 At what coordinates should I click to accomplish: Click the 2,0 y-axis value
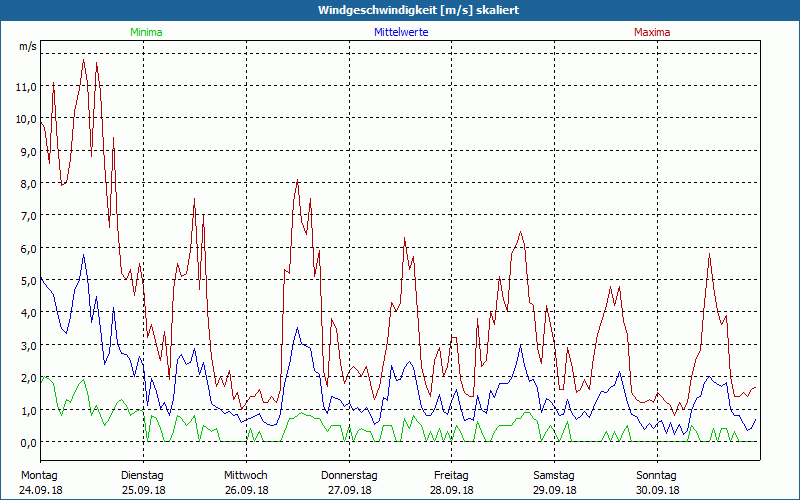(29, 378)
